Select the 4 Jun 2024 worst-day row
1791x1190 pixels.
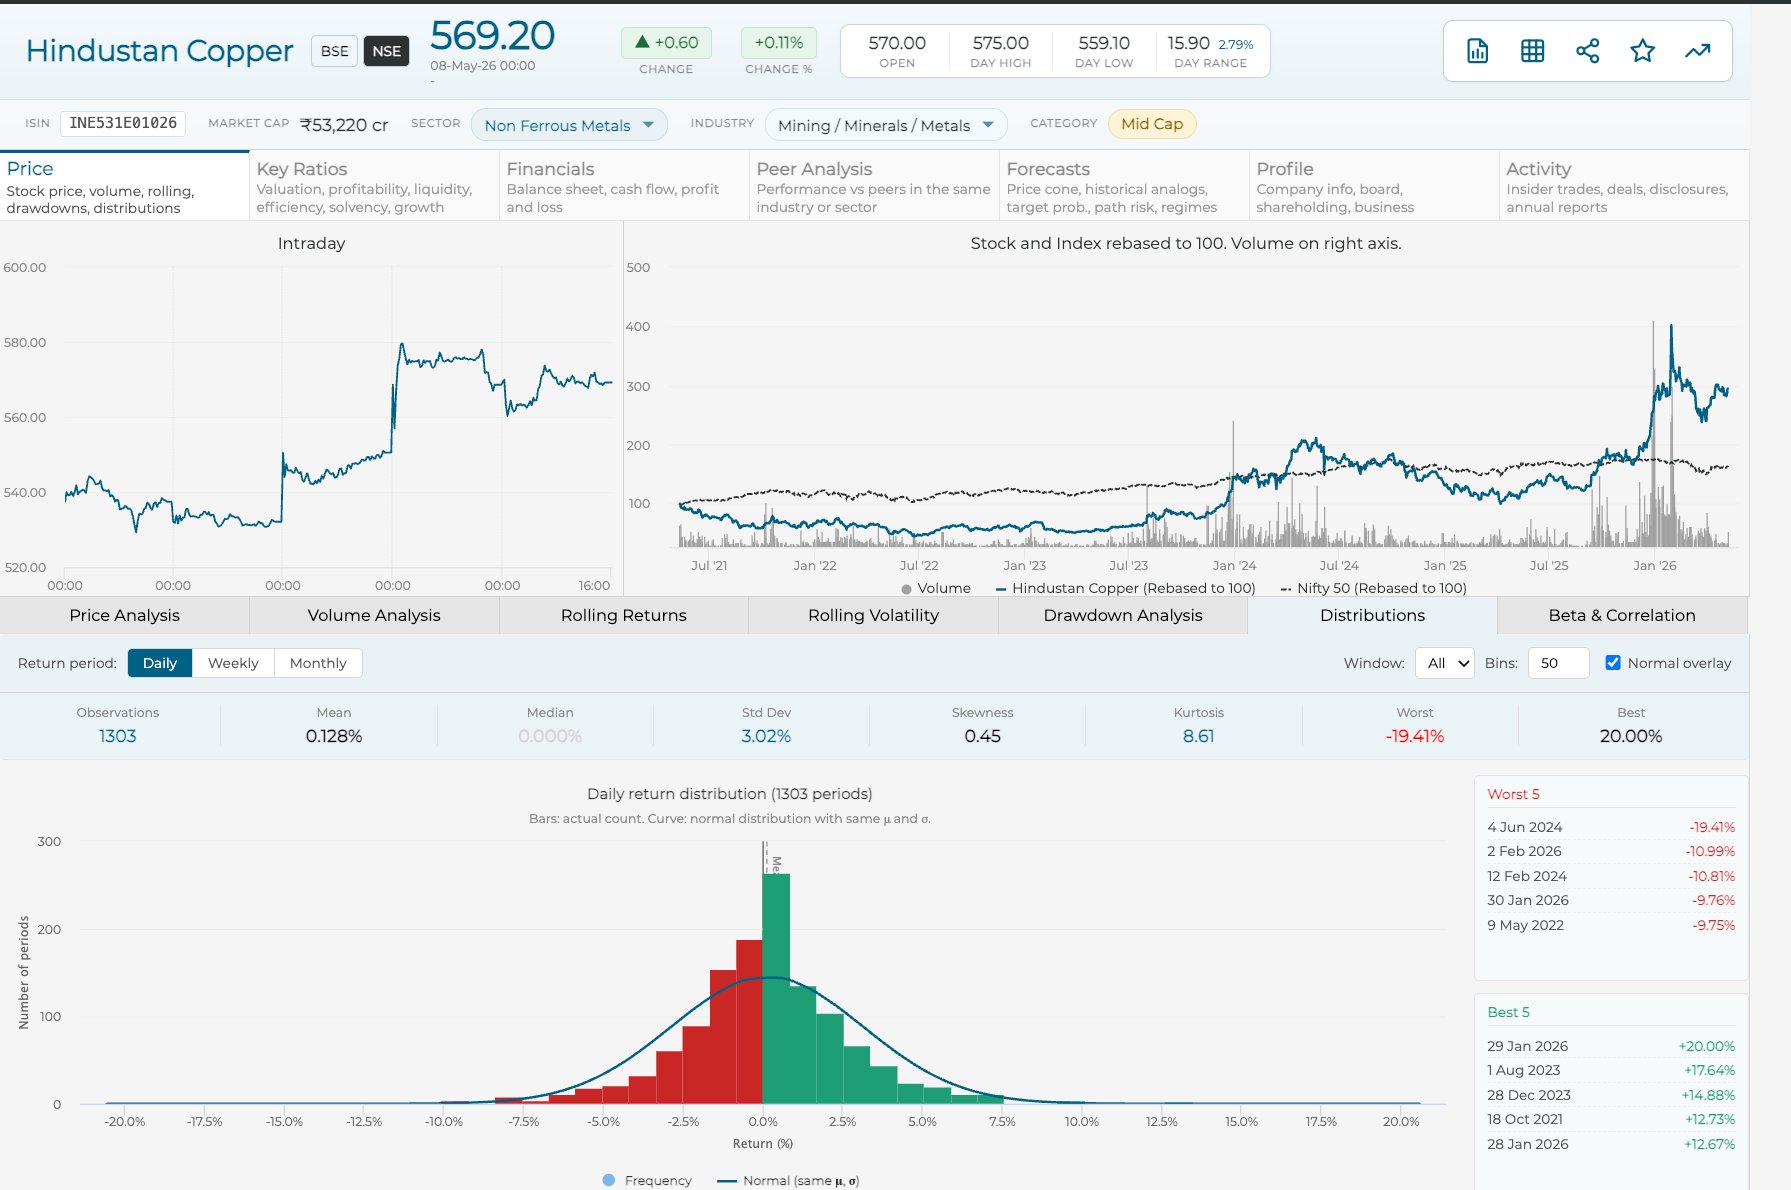pos(1610,827)
